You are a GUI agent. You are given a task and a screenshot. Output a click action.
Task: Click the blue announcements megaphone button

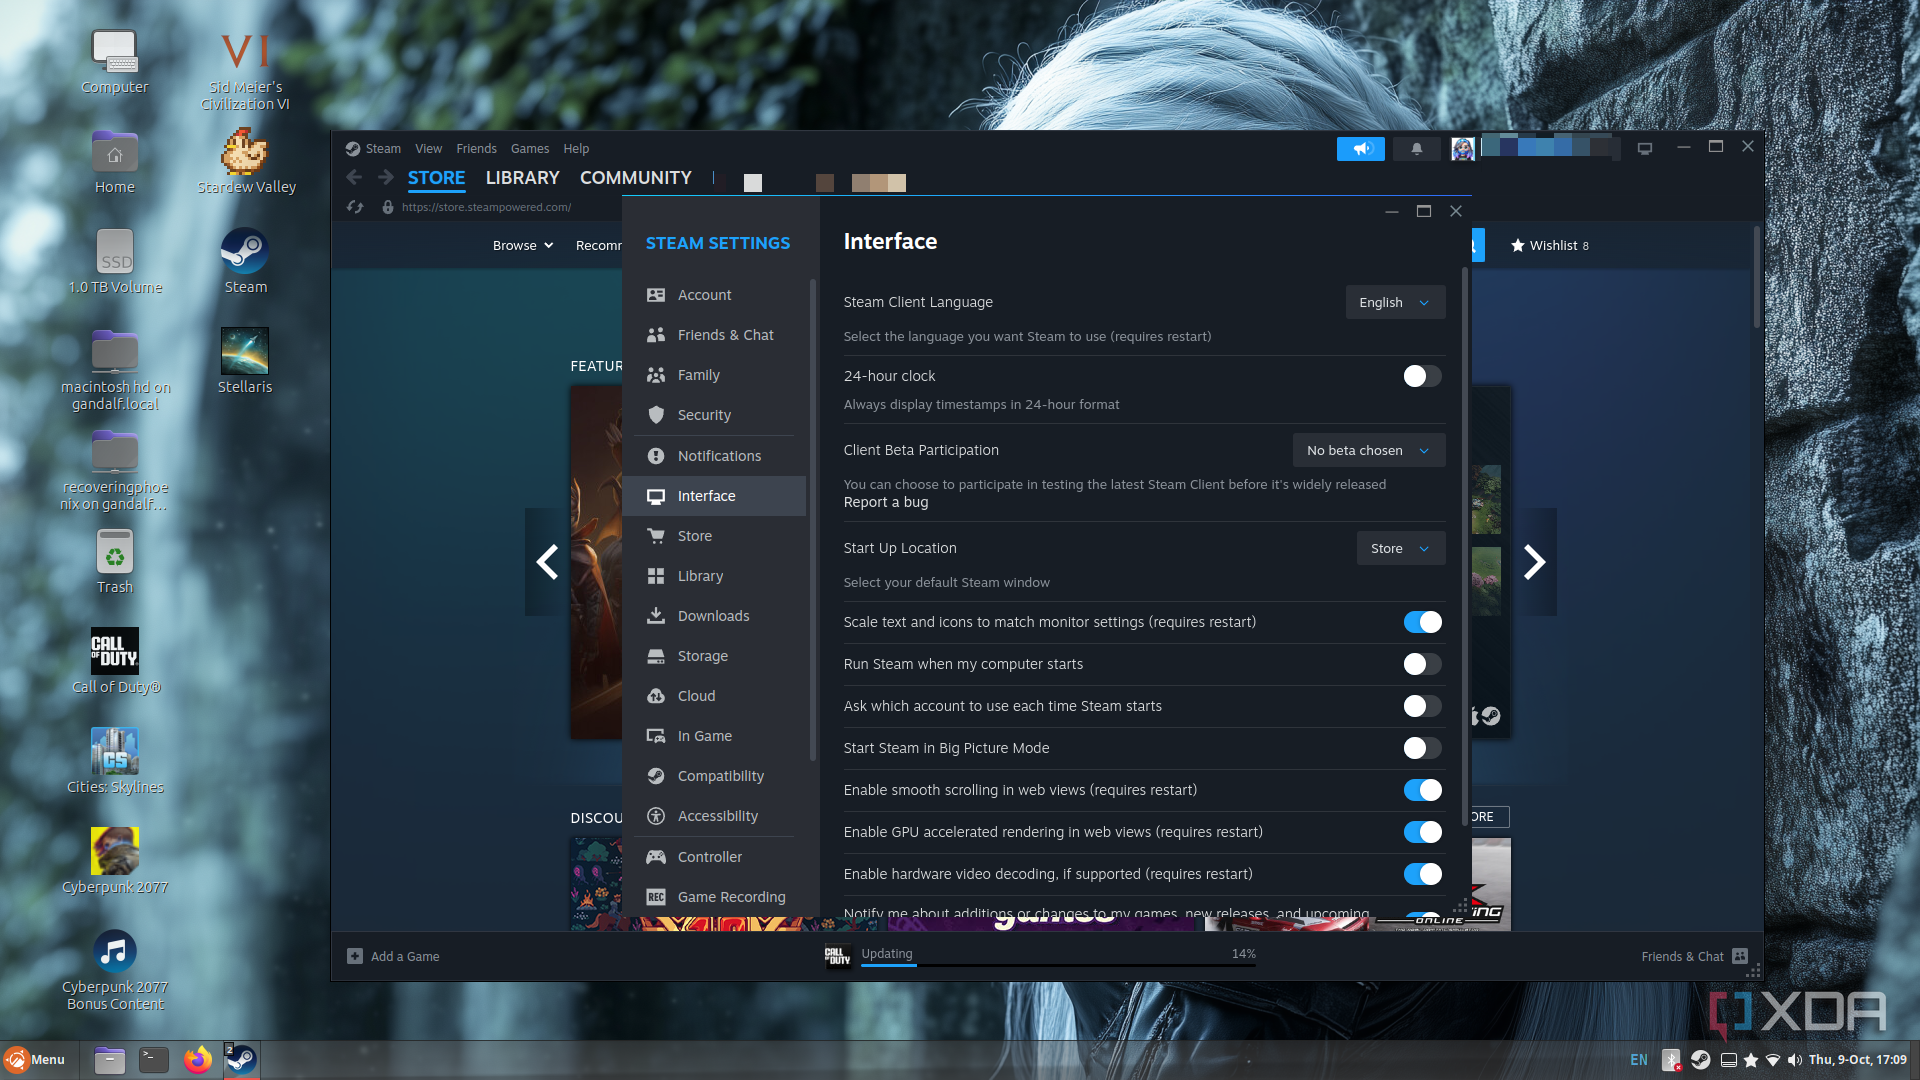coord(1361,149)
